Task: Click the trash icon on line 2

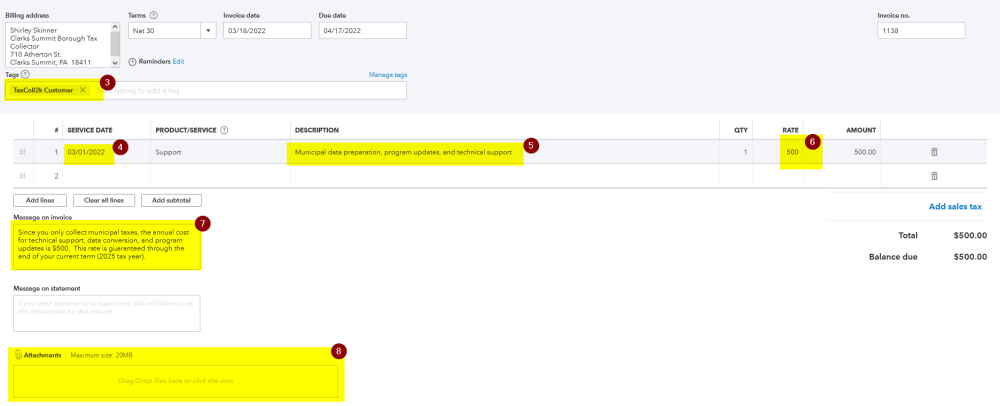Action: coord(934,176)
